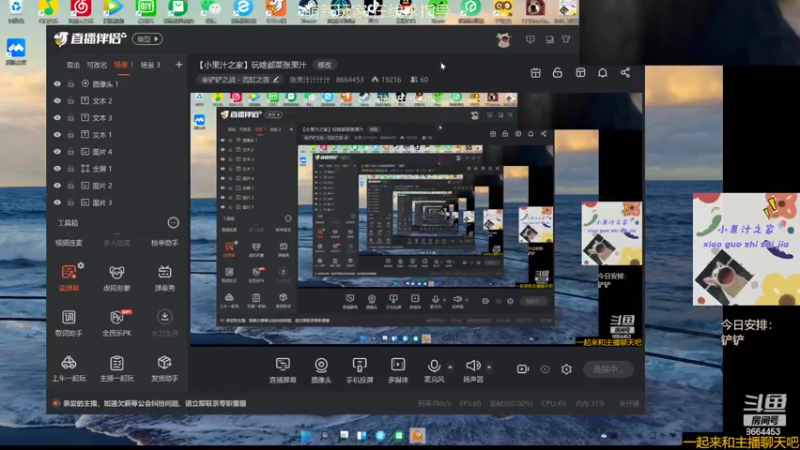Click the share icon in room header

click(625, 72)
